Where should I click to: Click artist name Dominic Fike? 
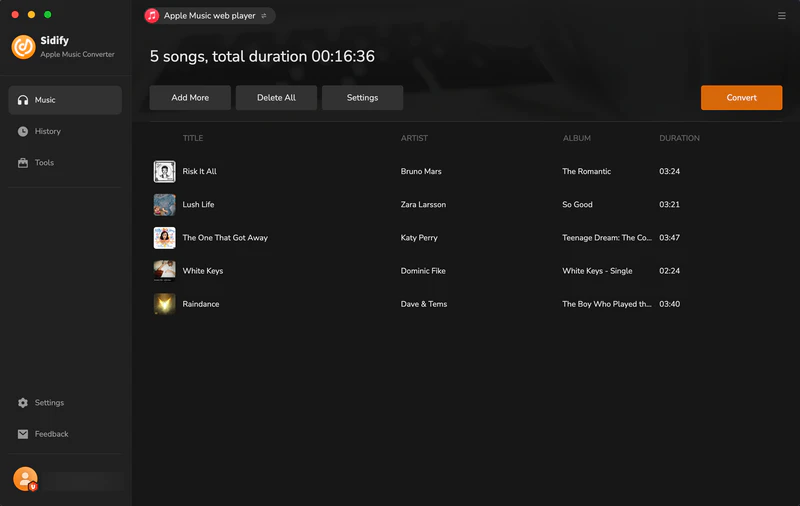pos(423,271)
